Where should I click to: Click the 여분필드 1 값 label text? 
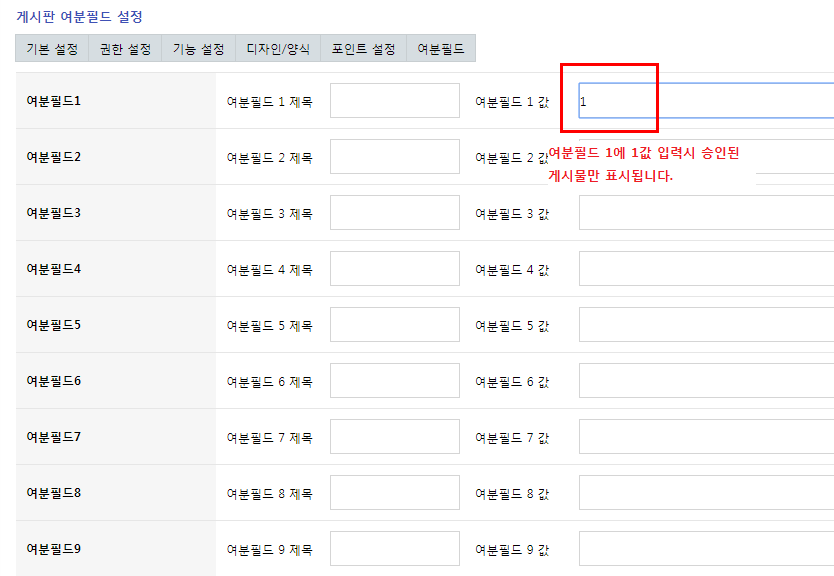(x=512, y=102)
